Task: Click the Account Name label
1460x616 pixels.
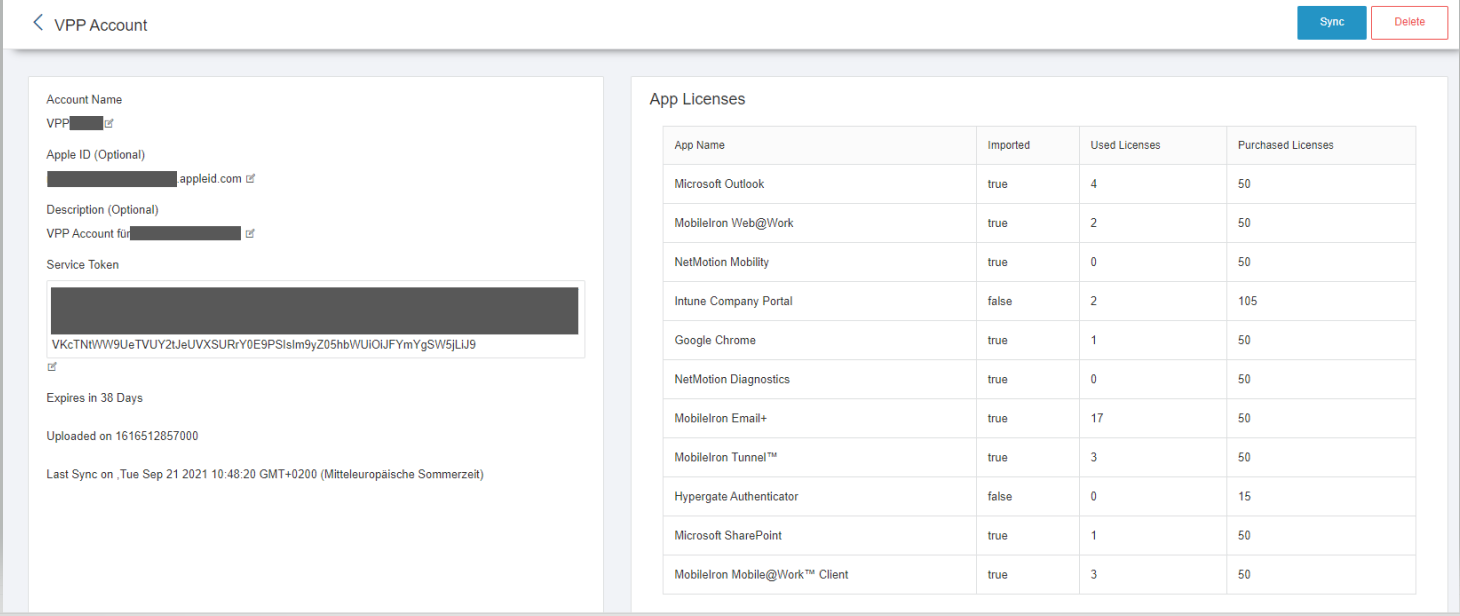Action: tap(85, 100)
